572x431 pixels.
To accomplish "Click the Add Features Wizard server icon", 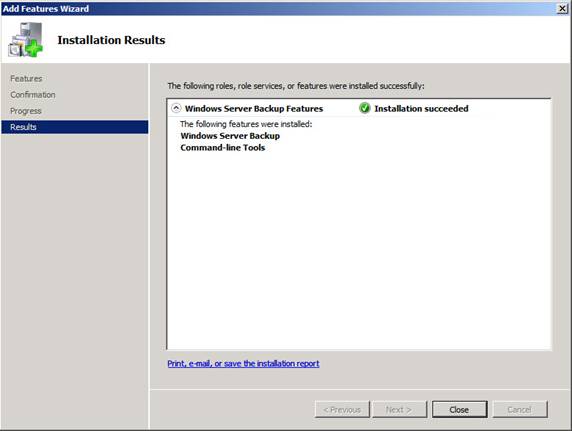I will click(26, 39).
